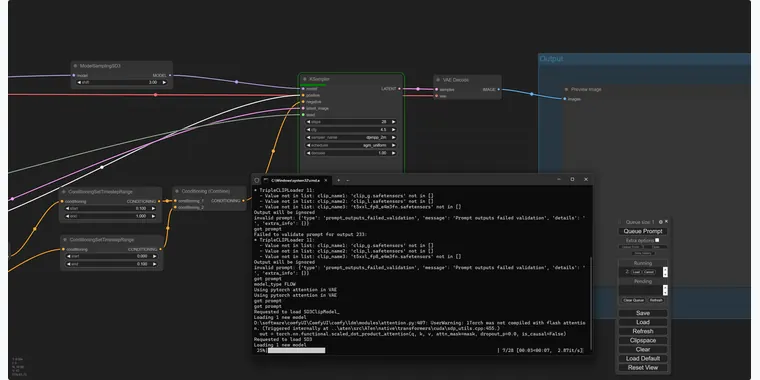Close the queue menu panel with its X
760x380 pixels.
tap(666, 222)
